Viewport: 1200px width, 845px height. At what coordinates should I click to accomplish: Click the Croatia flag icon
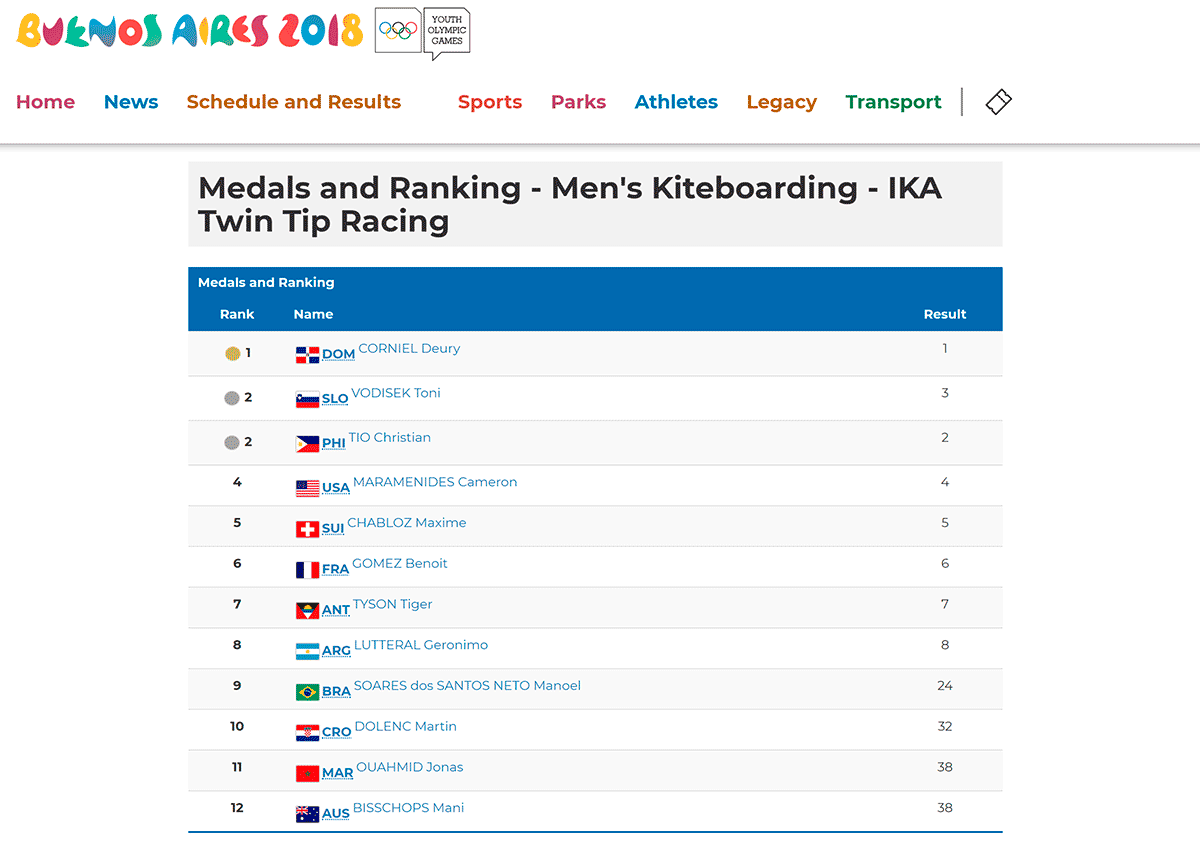pos(307,733)
